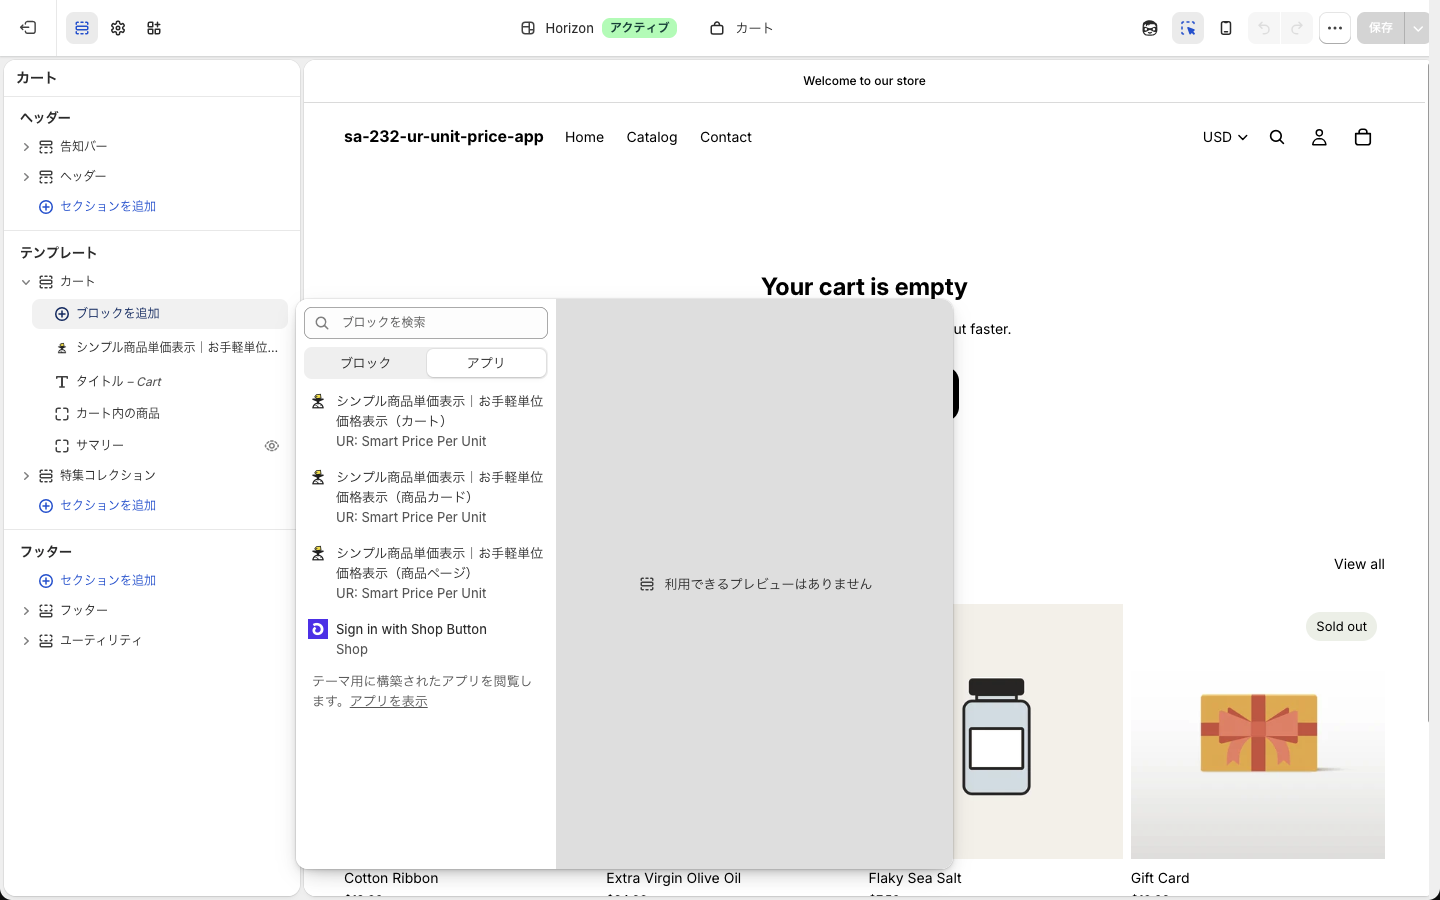
Task: Open the アプリを表示 link
Action: [x=389, y=702]
